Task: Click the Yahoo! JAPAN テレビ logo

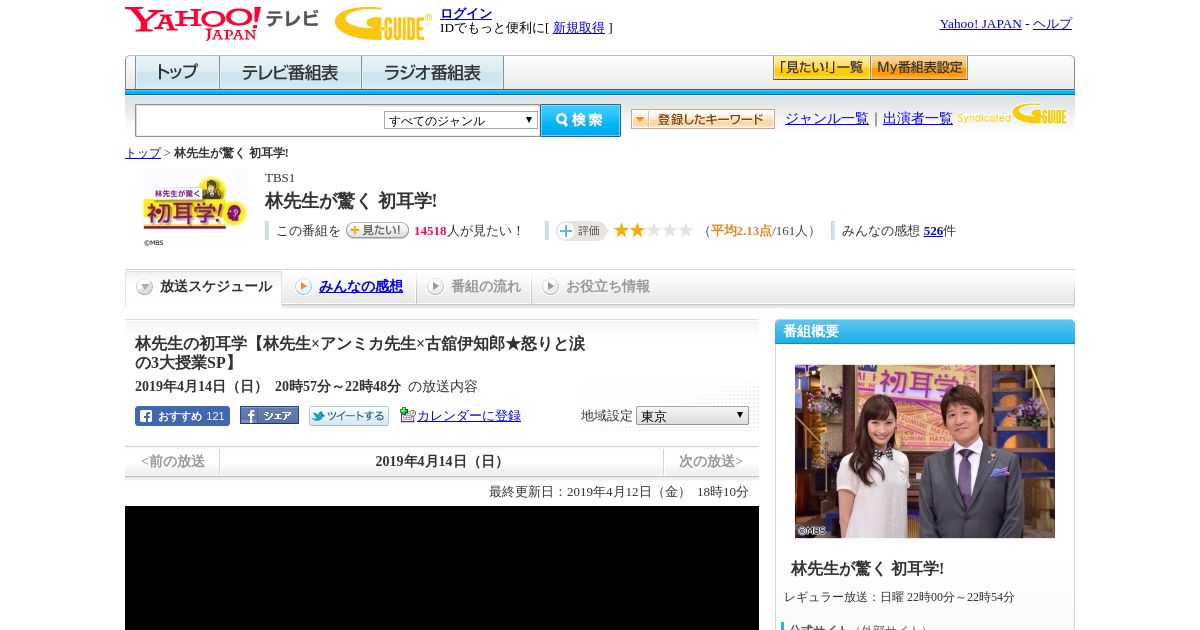Action: pos(221,23)
